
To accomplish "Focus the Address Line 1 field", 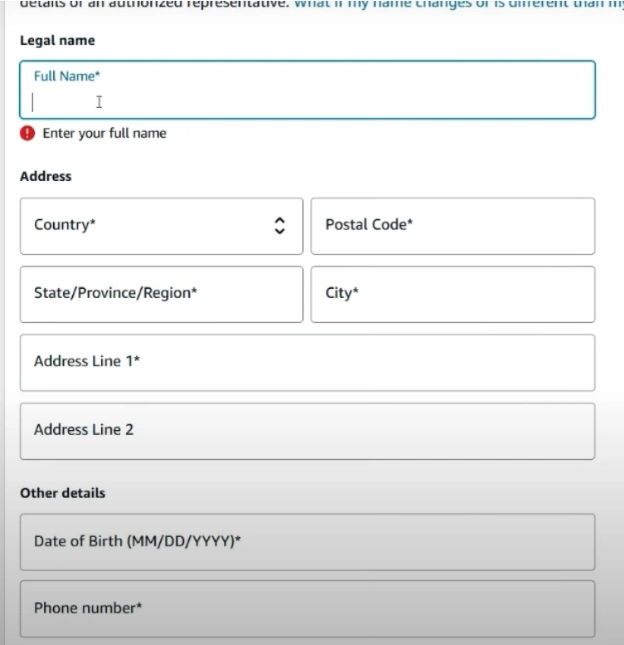I will pyautogui.click(x=307, y=362).
